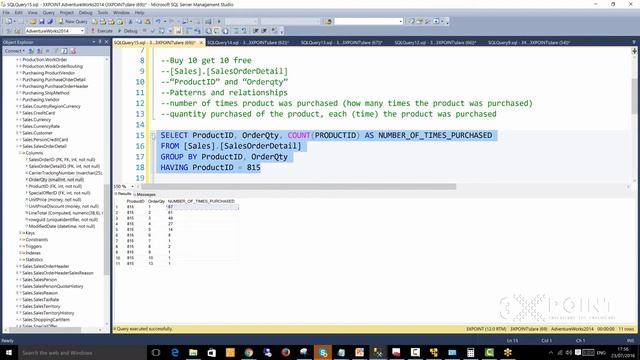Image resolution: width=640 pixels, height=360 pixels.
Task: Click the Cut scissors icon
Action: 131,21
